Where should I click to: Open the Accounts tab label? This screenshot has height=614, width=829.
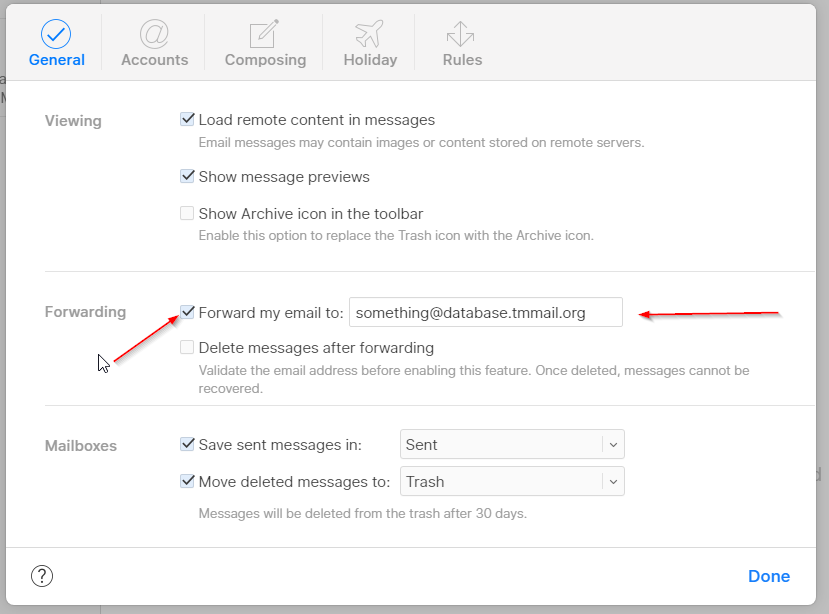click(154, 60)
